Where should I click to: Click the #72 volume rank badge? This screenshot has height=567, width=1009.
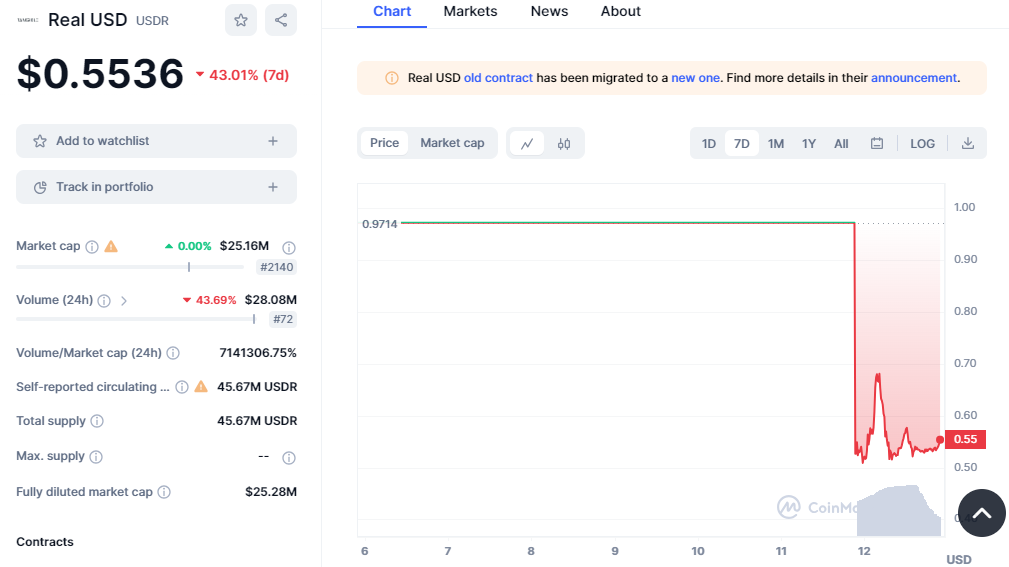(282, 319)
